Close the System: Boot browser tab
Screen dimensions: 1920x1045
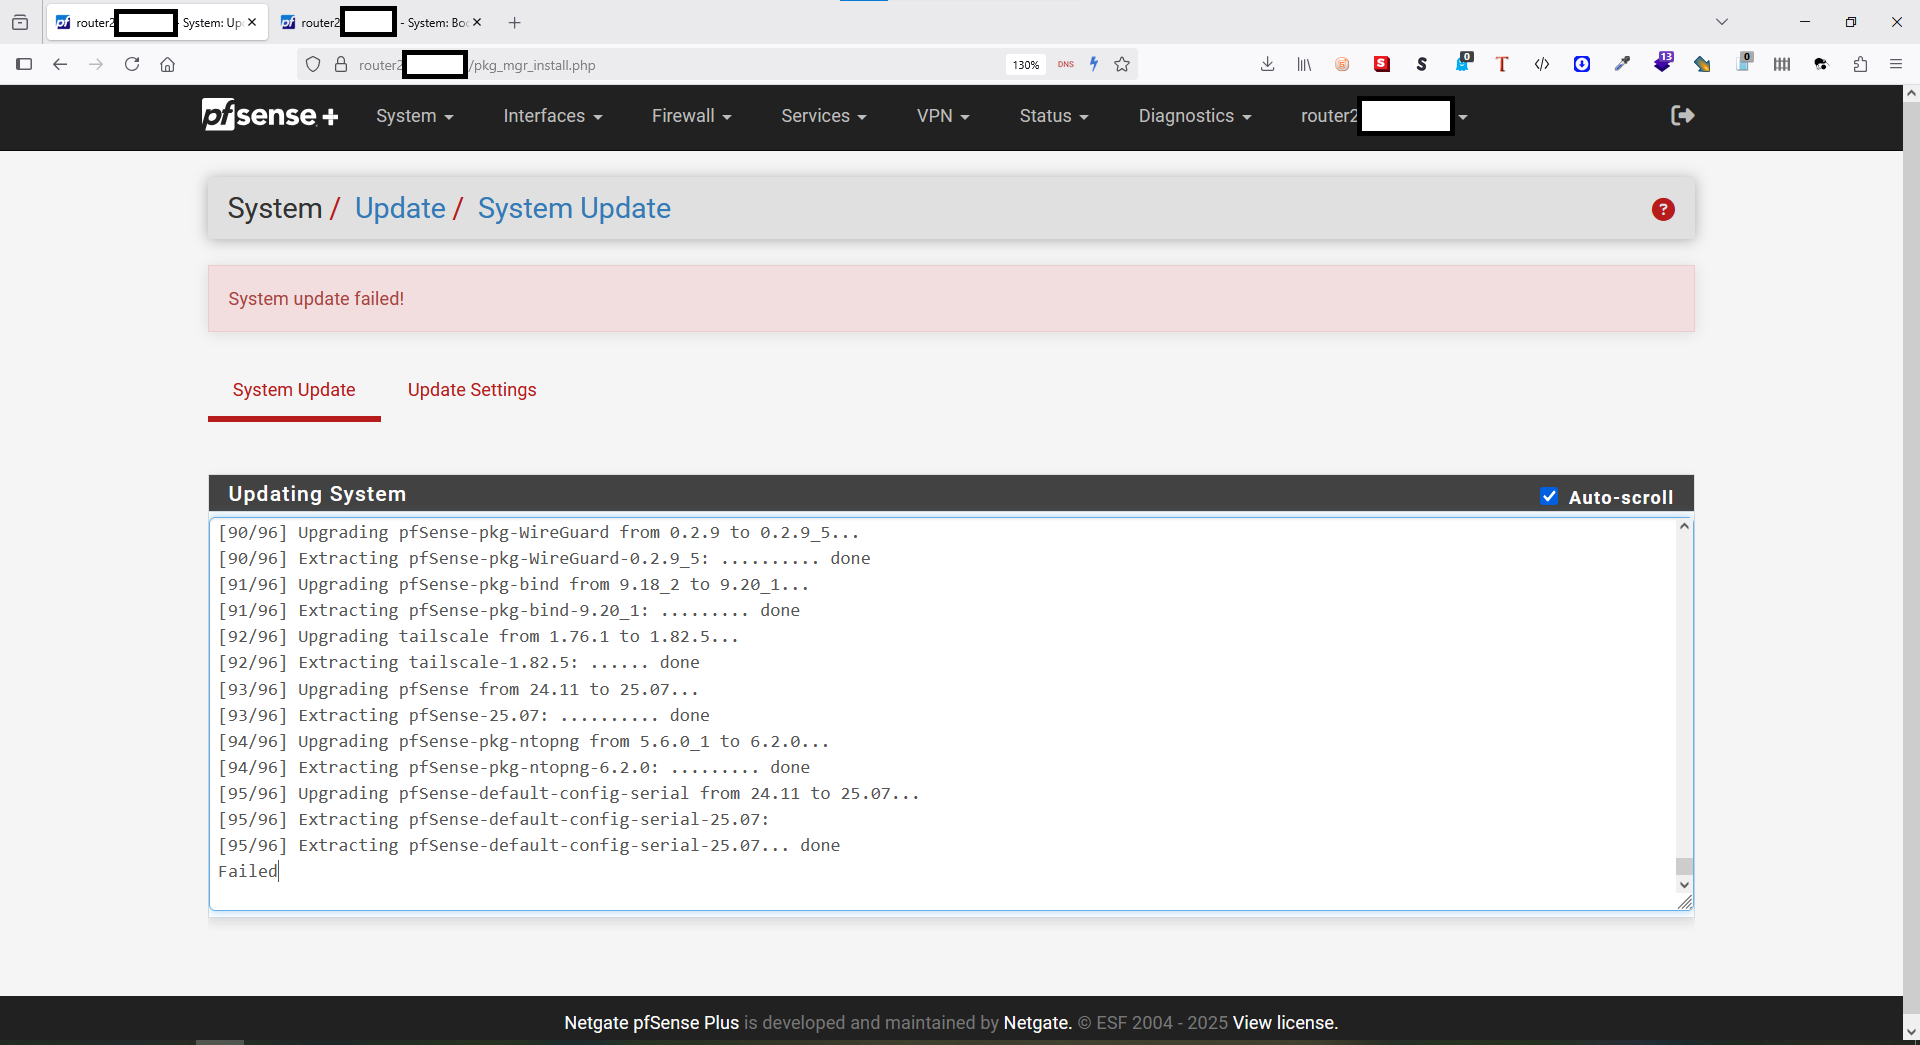pyautogui.click(x=477, y=22)
